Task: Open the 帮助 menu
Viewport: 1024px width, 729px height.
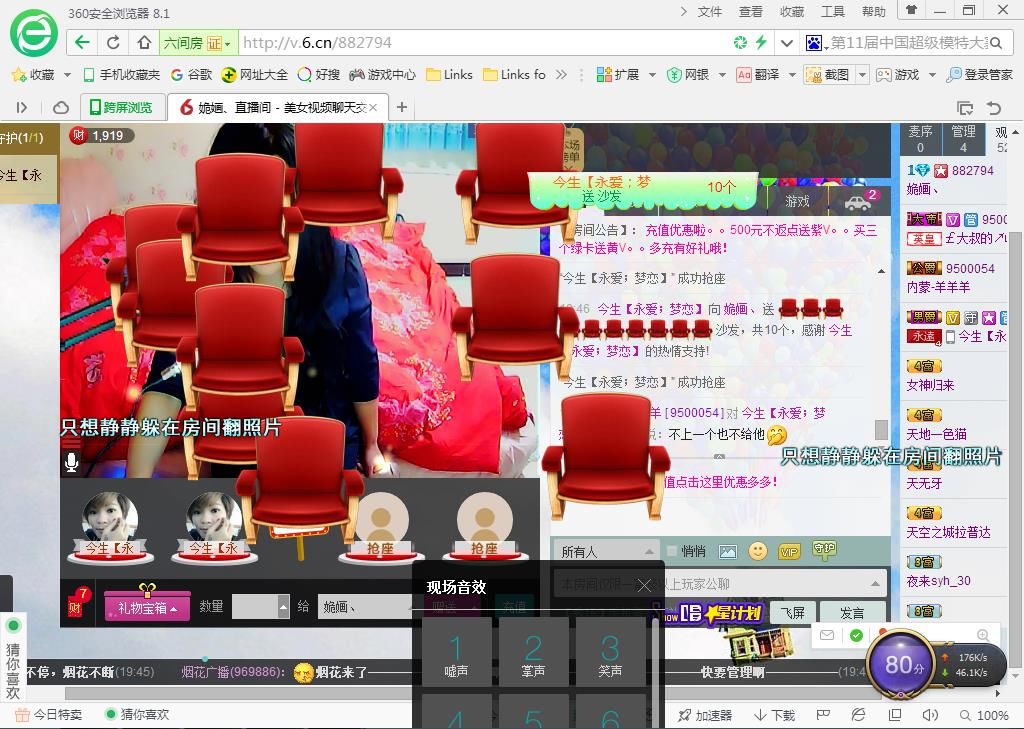Action: point(874,11)
